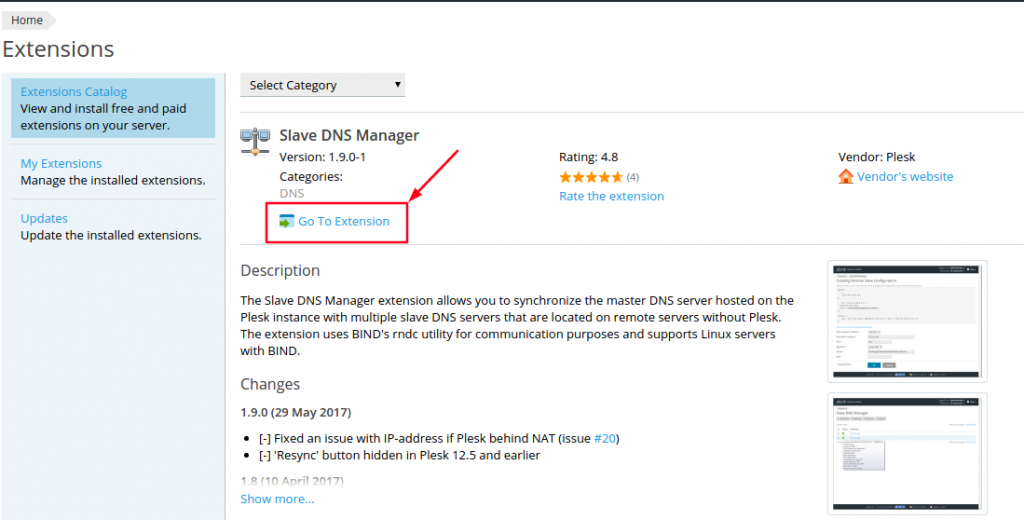Viewport: 1024px width, 520px height.
Task: Click the (4) review count
Action: tap(633, 177)
